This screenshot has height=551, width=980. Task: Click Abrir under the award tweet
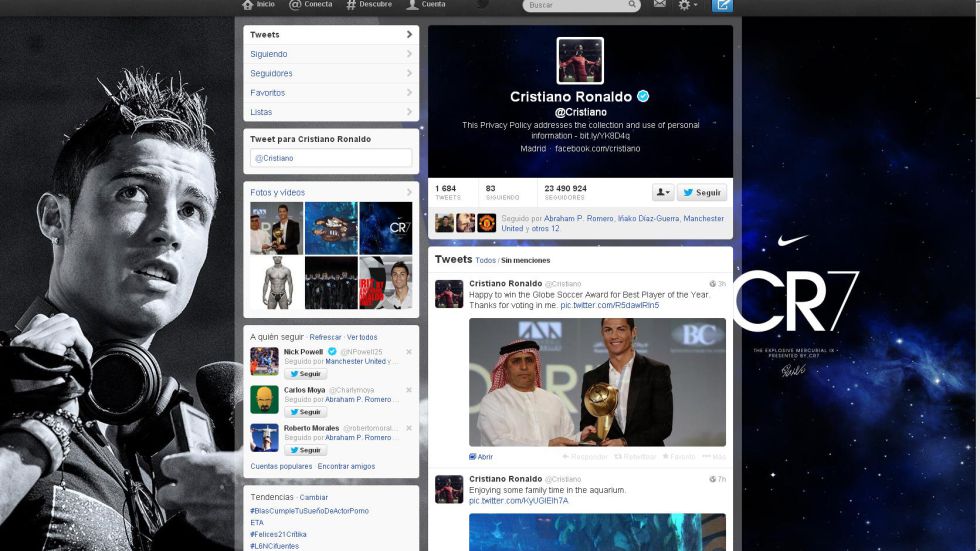[x=481, y=457]
